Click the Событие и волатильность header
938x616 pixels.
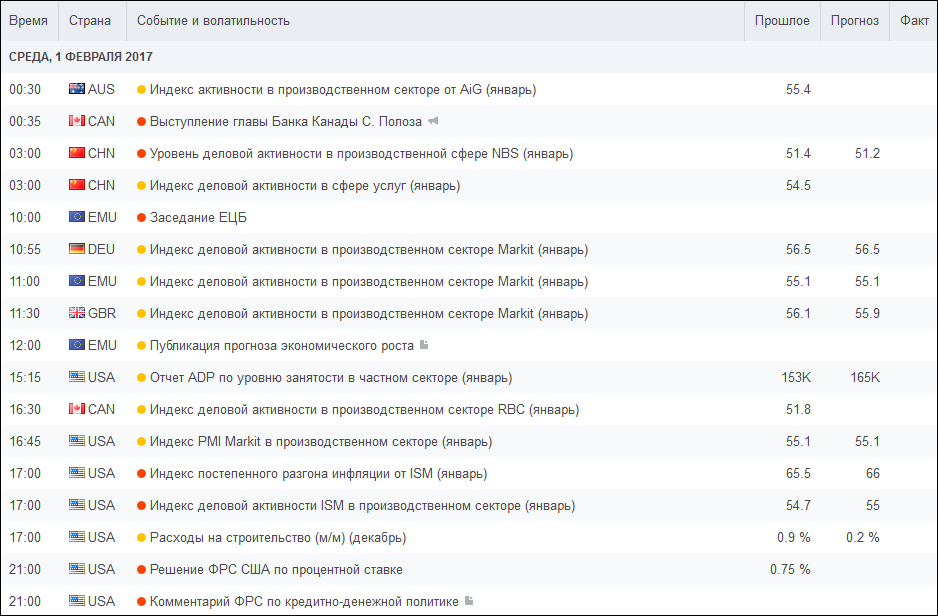pyautogui.click(x=214, y=21)
